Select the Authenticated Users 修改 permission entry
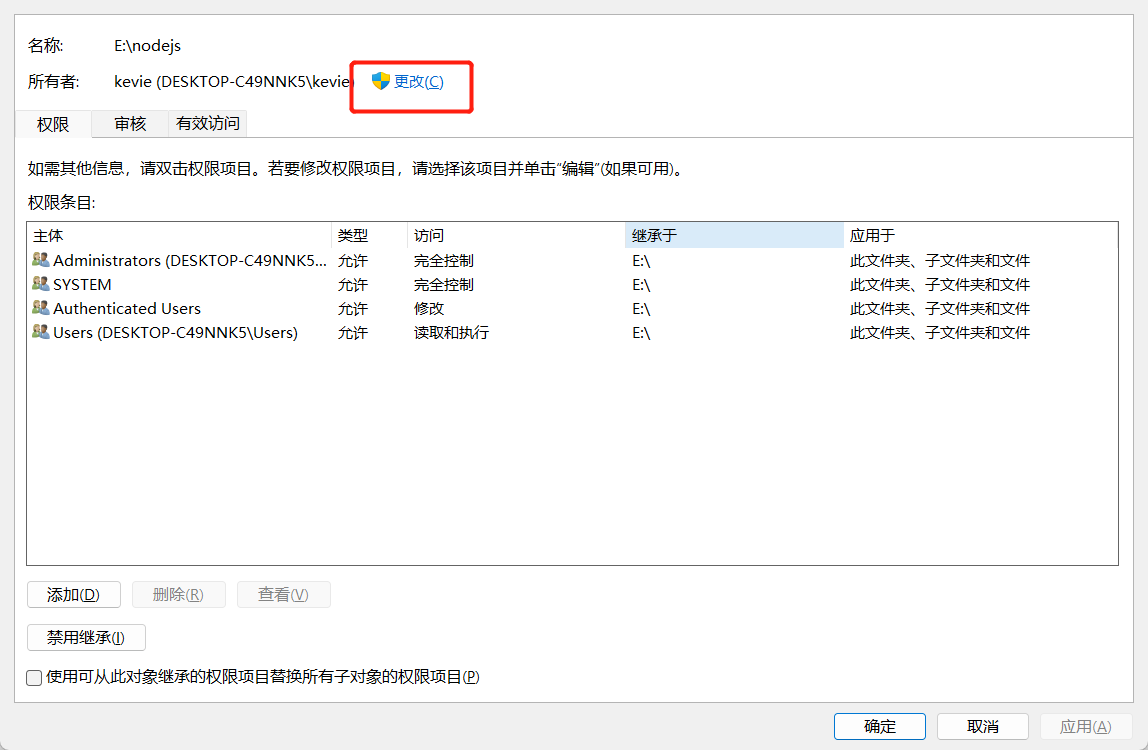The width and height of the screenshot is (1148, 750). [430, 309]
